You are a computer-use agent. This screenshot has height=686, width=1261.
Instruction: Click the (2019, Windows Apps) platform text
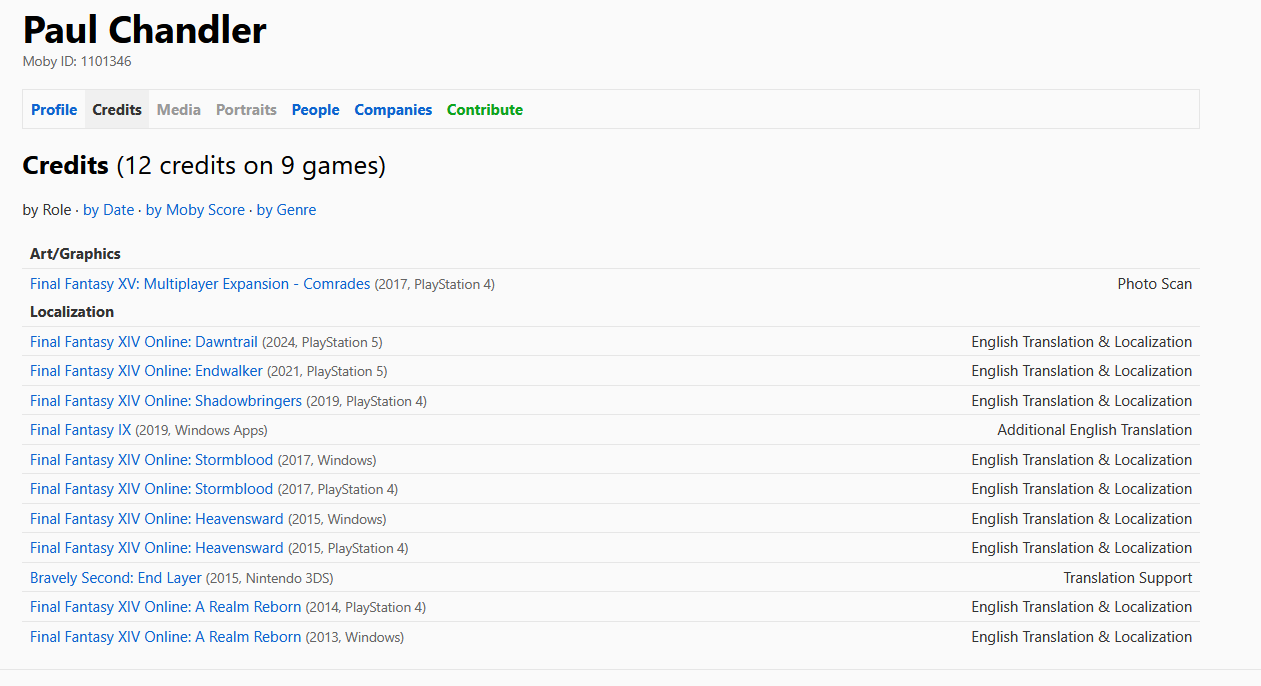pyautogui.click(x=201, y=431)
